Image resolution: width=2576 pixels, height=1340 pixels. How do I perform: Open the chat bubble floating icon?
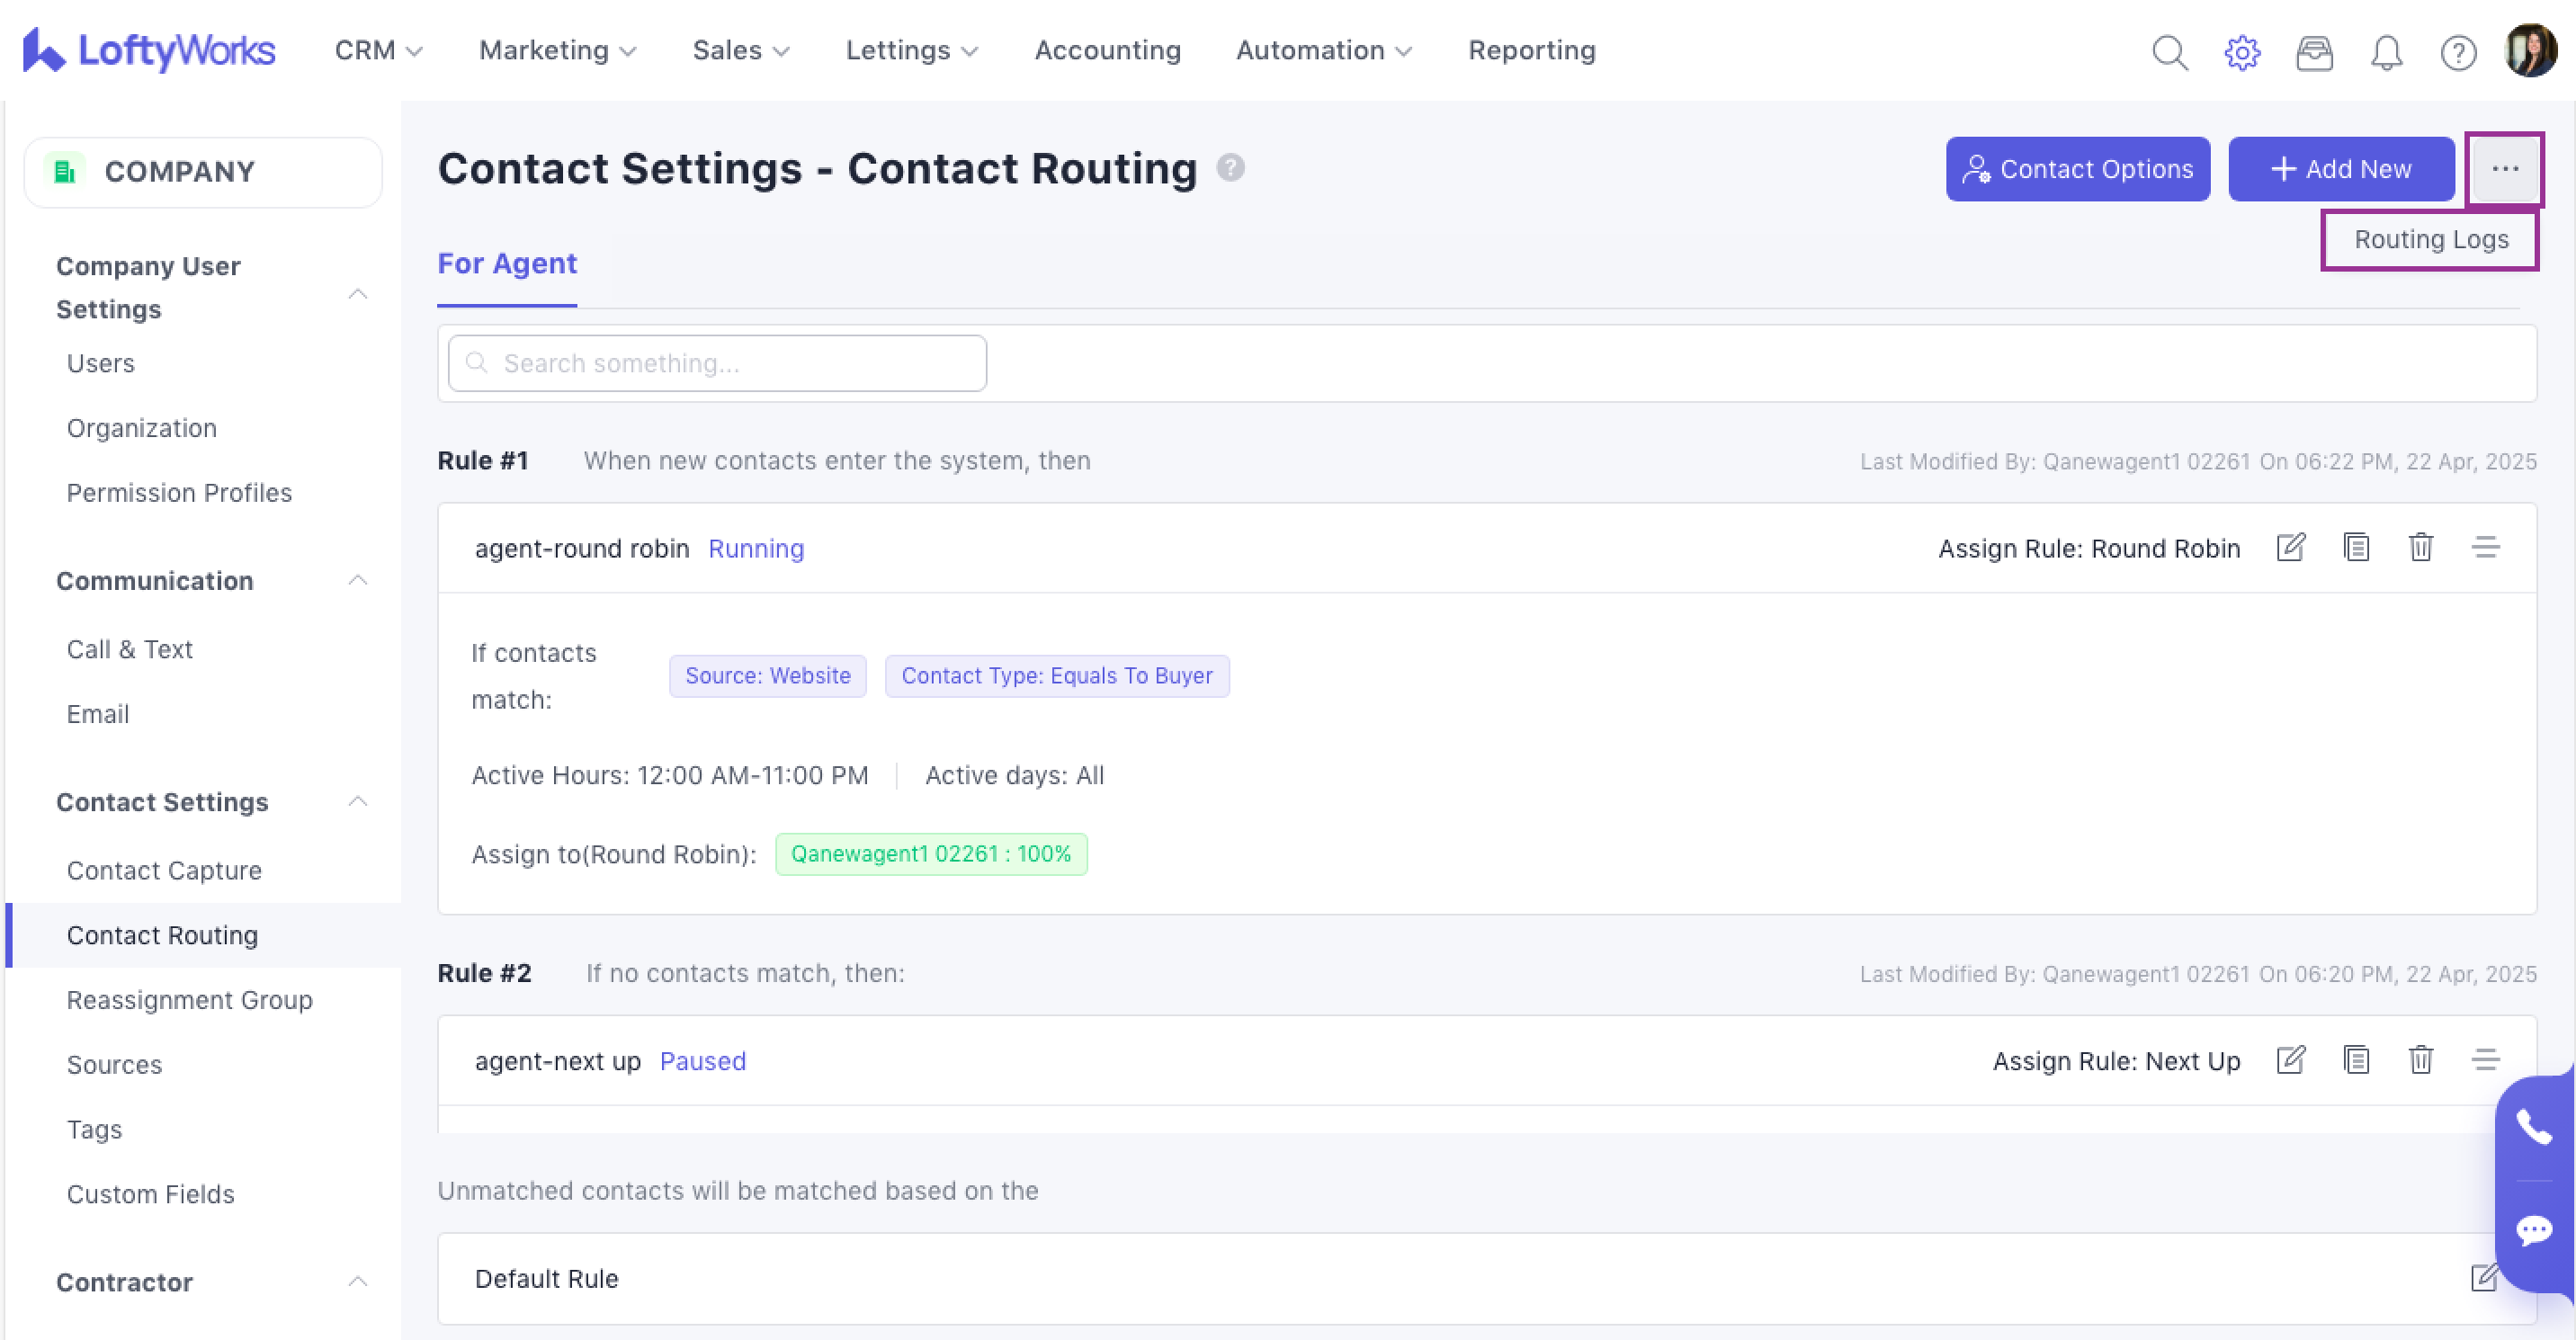click(2533, 1230)
